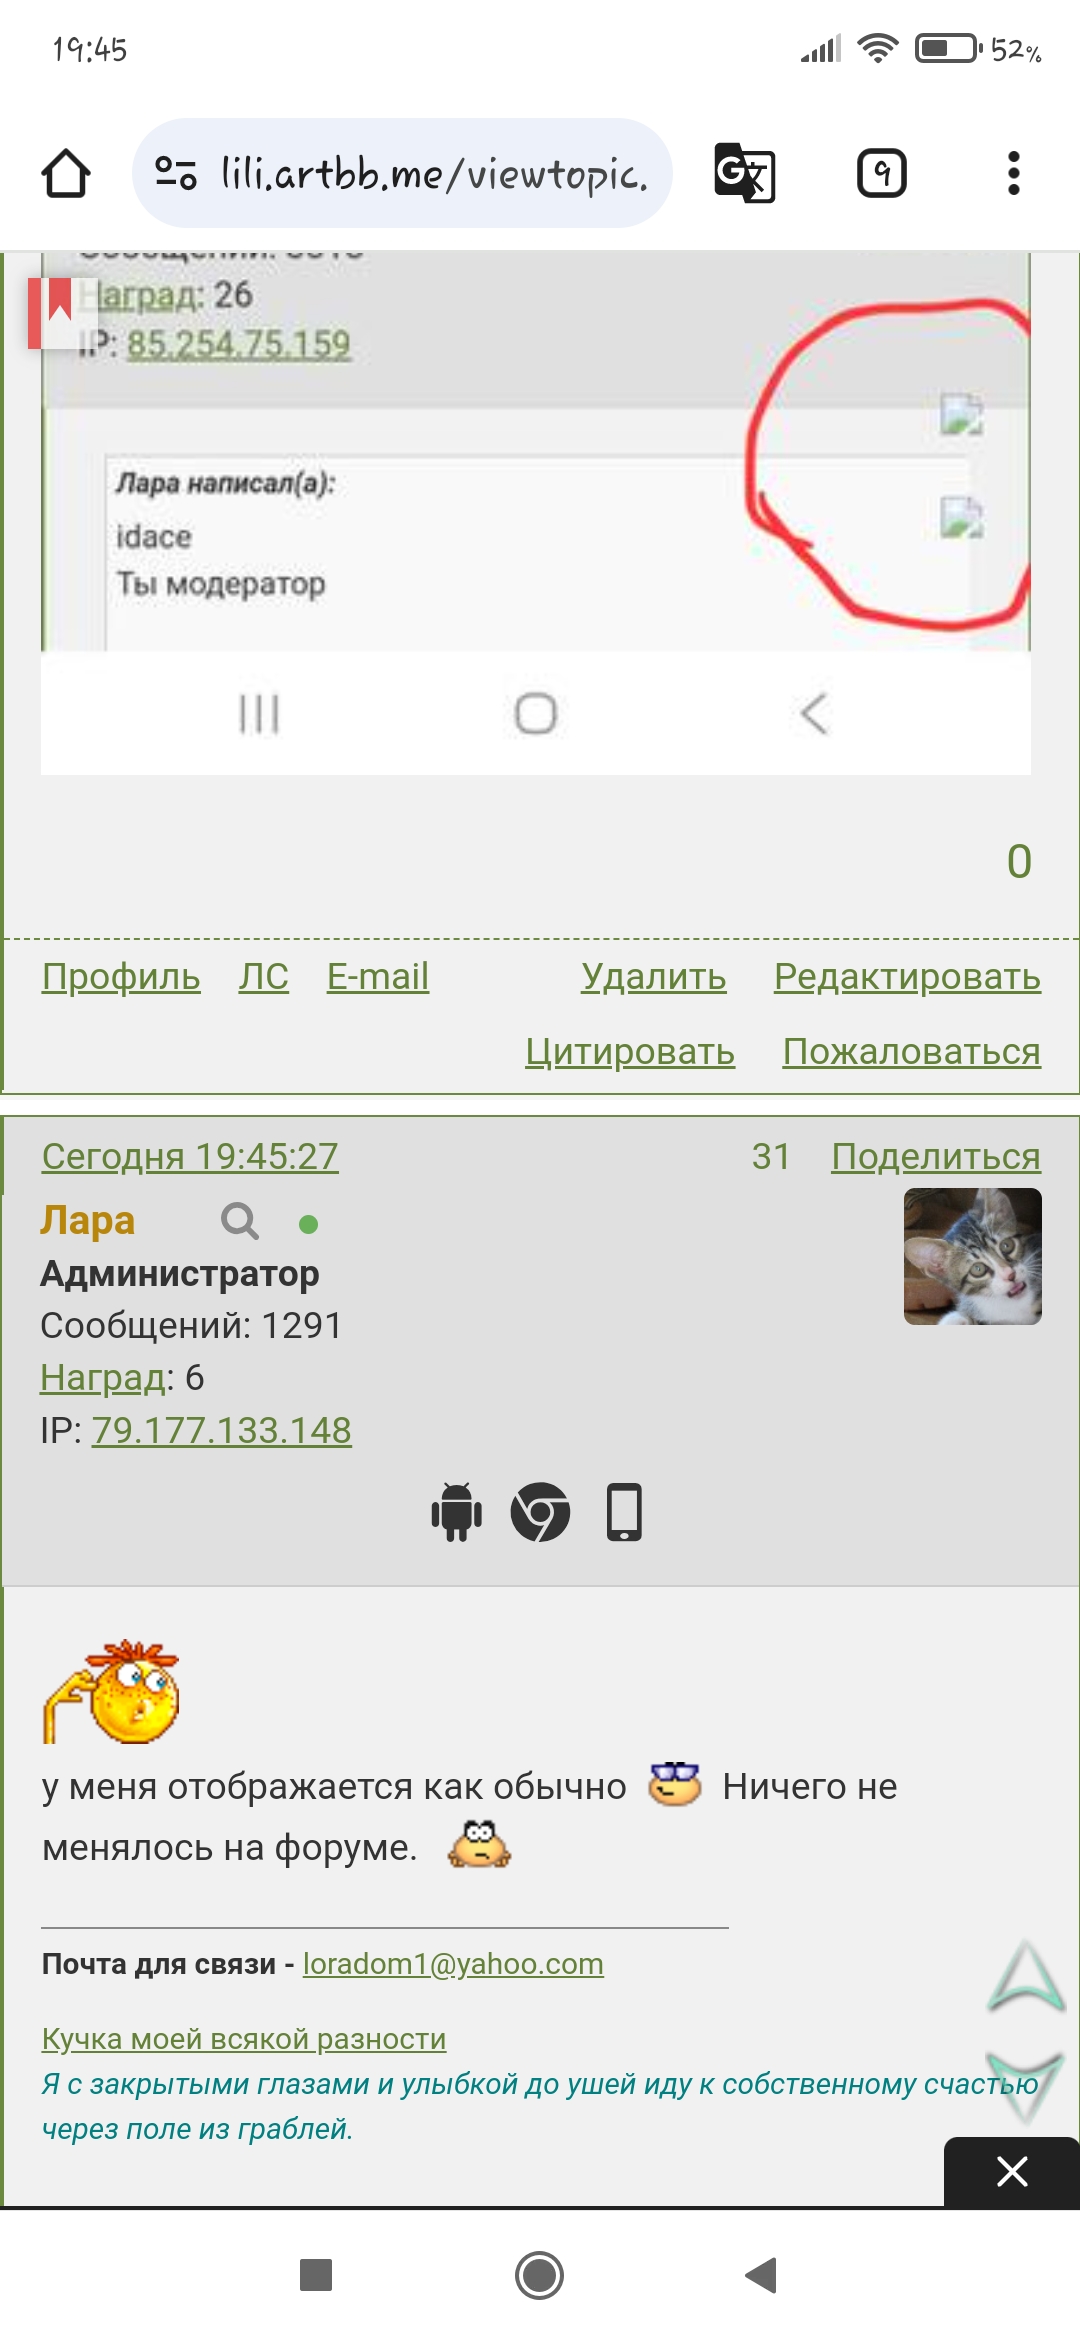
Task: Open the Chrome three-dot menu
Action: 1014,173
